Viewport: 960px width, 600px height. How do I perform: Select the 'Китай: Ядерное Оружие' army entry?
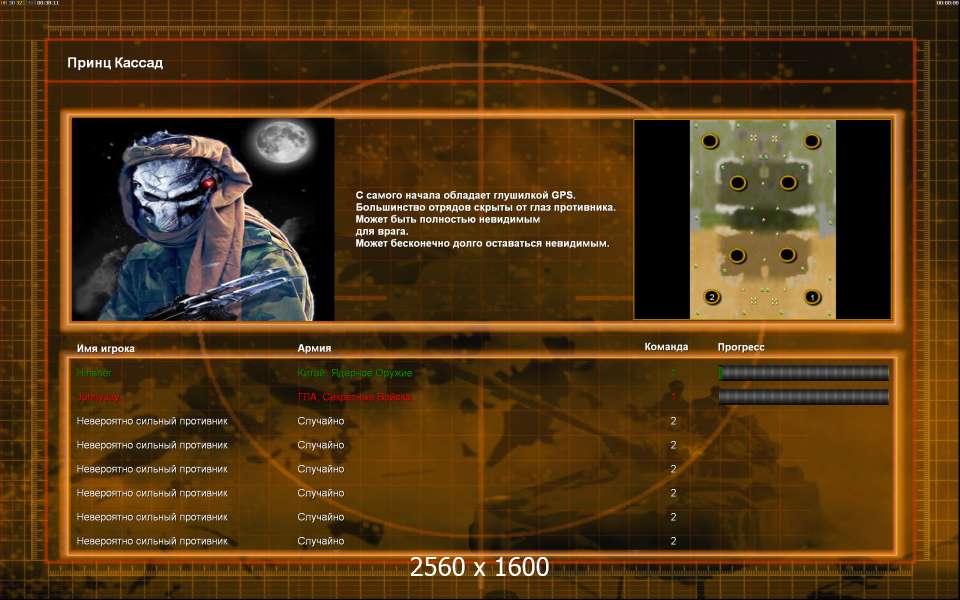click(354, 372)
